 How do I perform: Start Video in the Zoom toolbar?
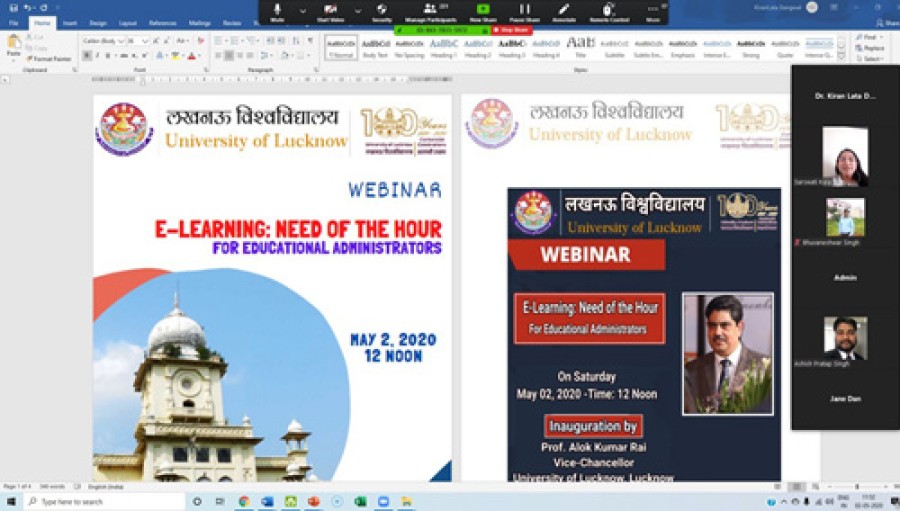(329, 10)
